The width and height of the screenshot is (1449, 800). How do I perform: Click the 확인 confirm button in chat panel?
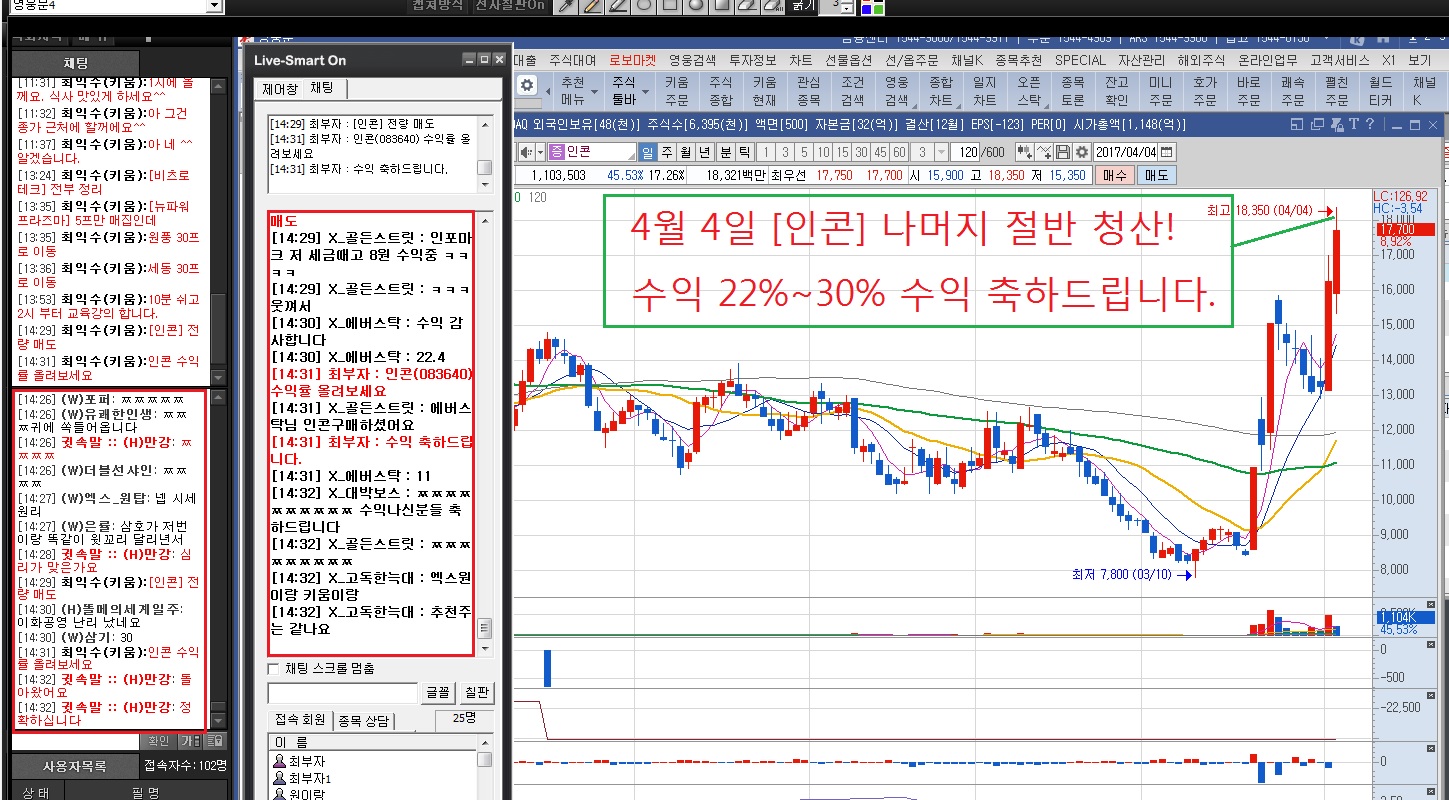[x=158, y=741]
